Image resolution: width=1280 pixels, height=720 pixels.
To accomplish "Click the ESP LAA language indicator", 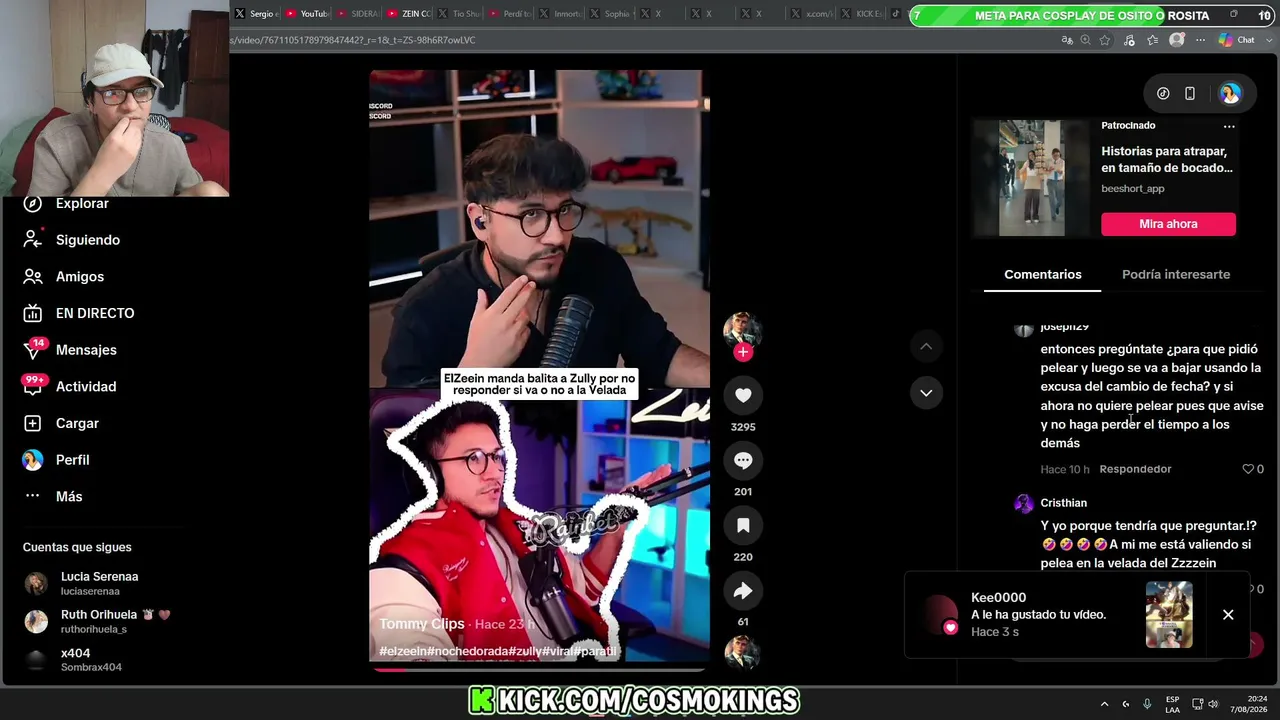I will [x=1172, y=704].
